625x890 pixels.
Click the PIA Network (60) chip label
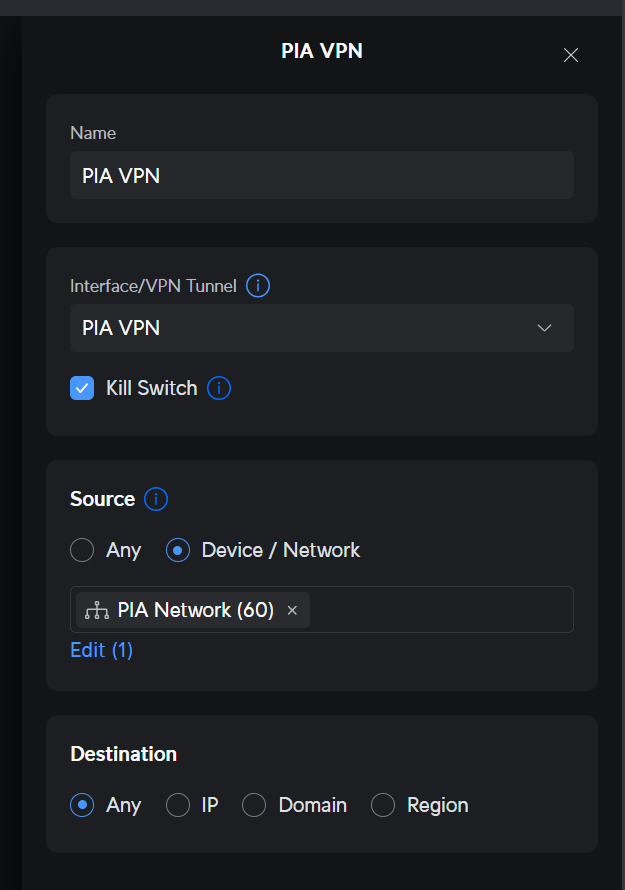(195, 610)
